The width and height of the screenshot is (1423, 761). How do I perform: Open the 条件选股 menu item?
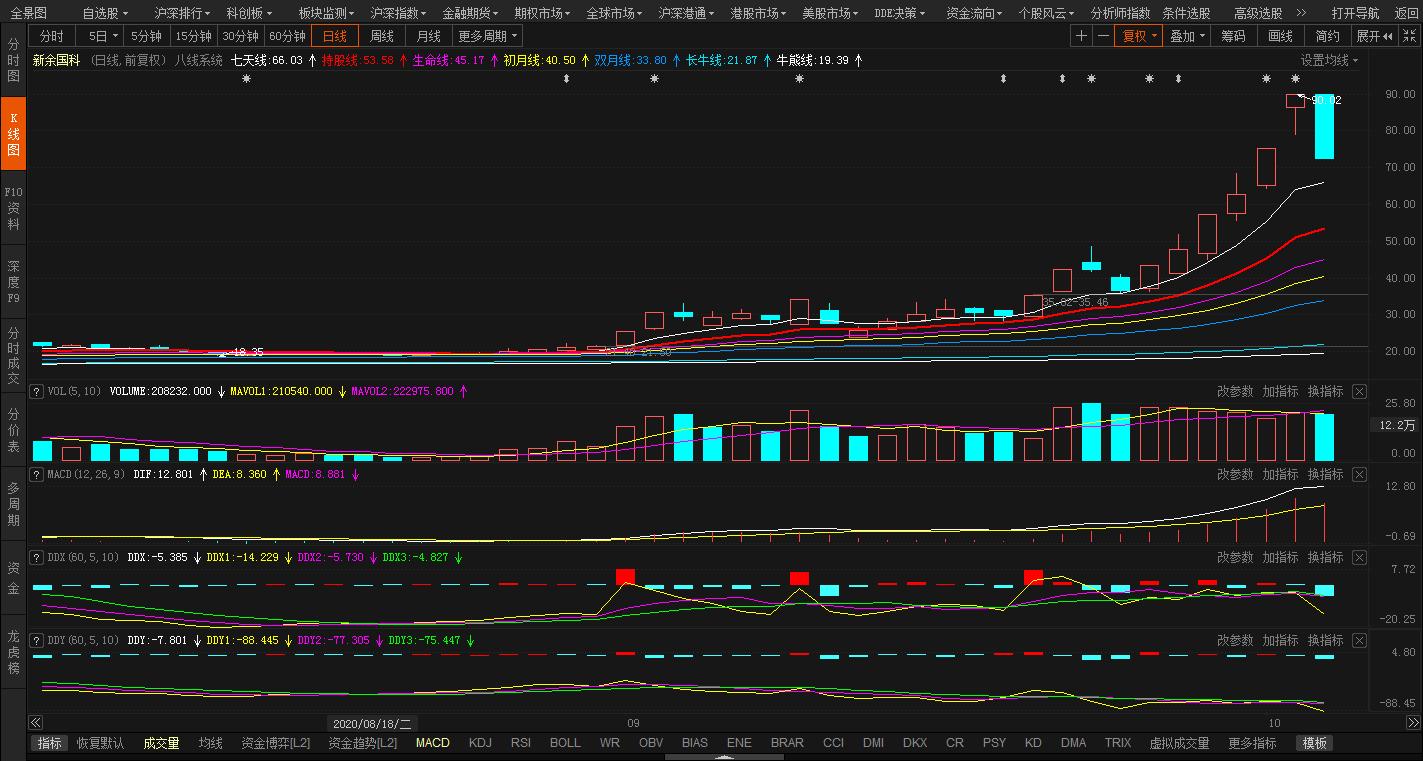click(1186, 13)
